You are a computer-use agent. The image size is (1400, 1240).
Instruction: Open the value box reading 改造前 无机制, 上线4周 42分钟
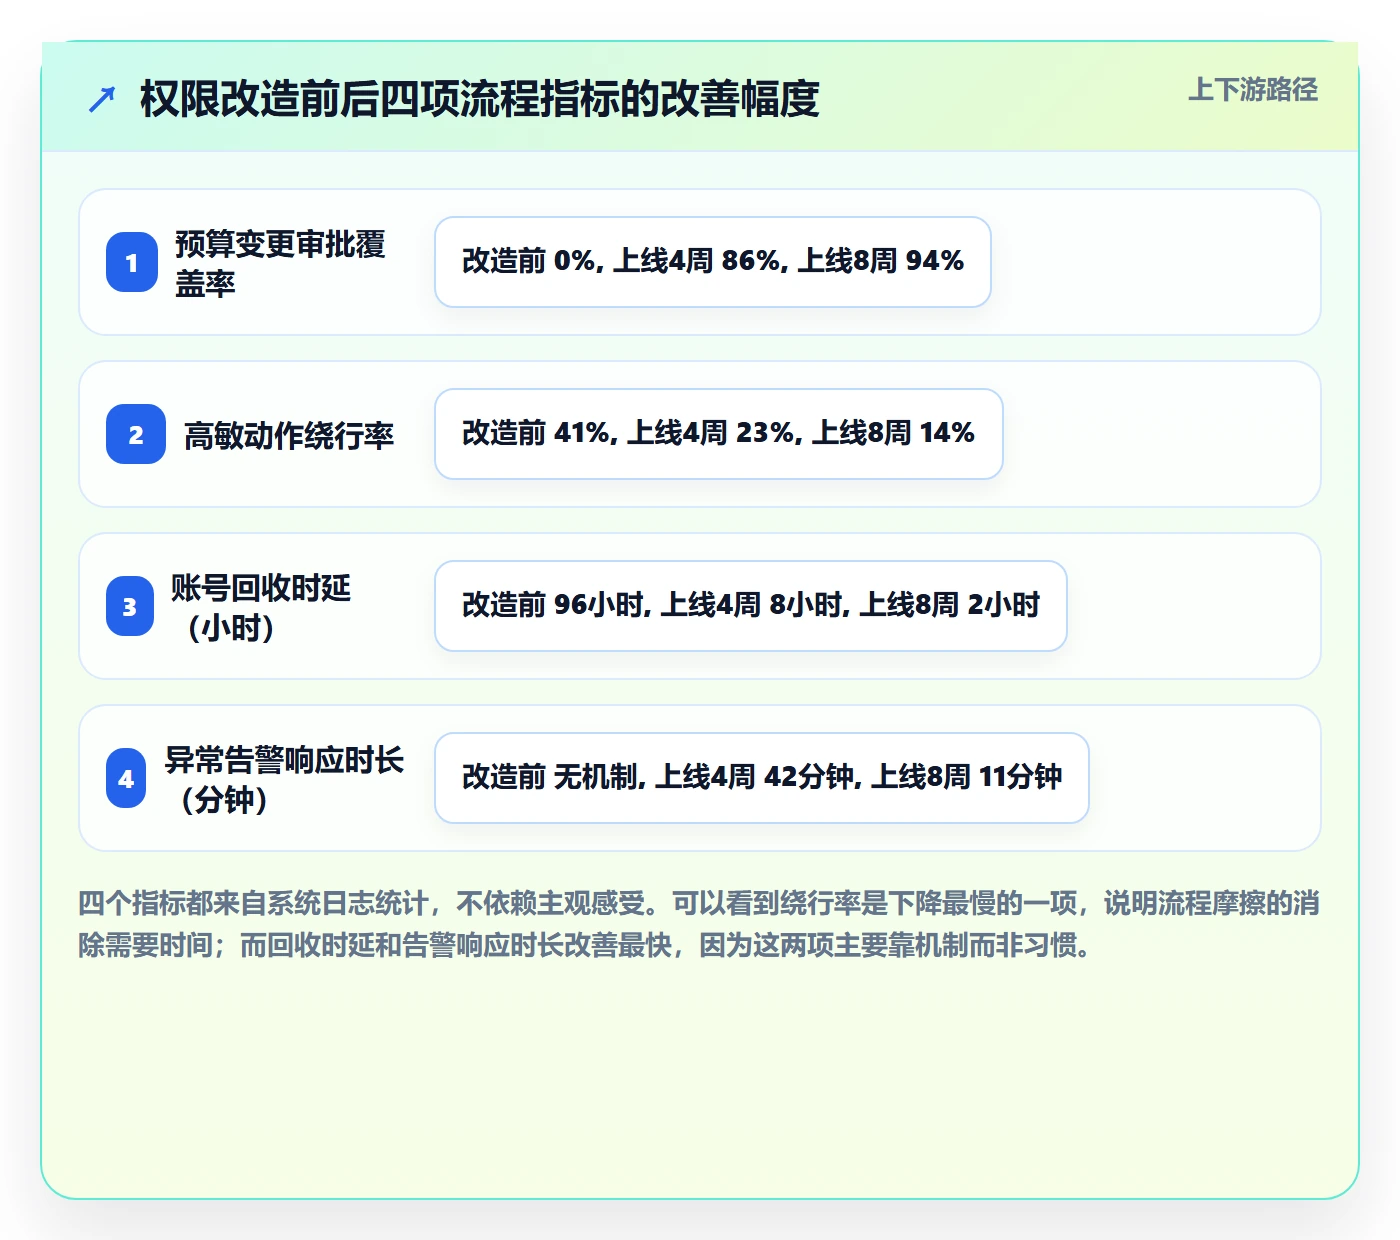pyautogui.click(x=762, y=778)
